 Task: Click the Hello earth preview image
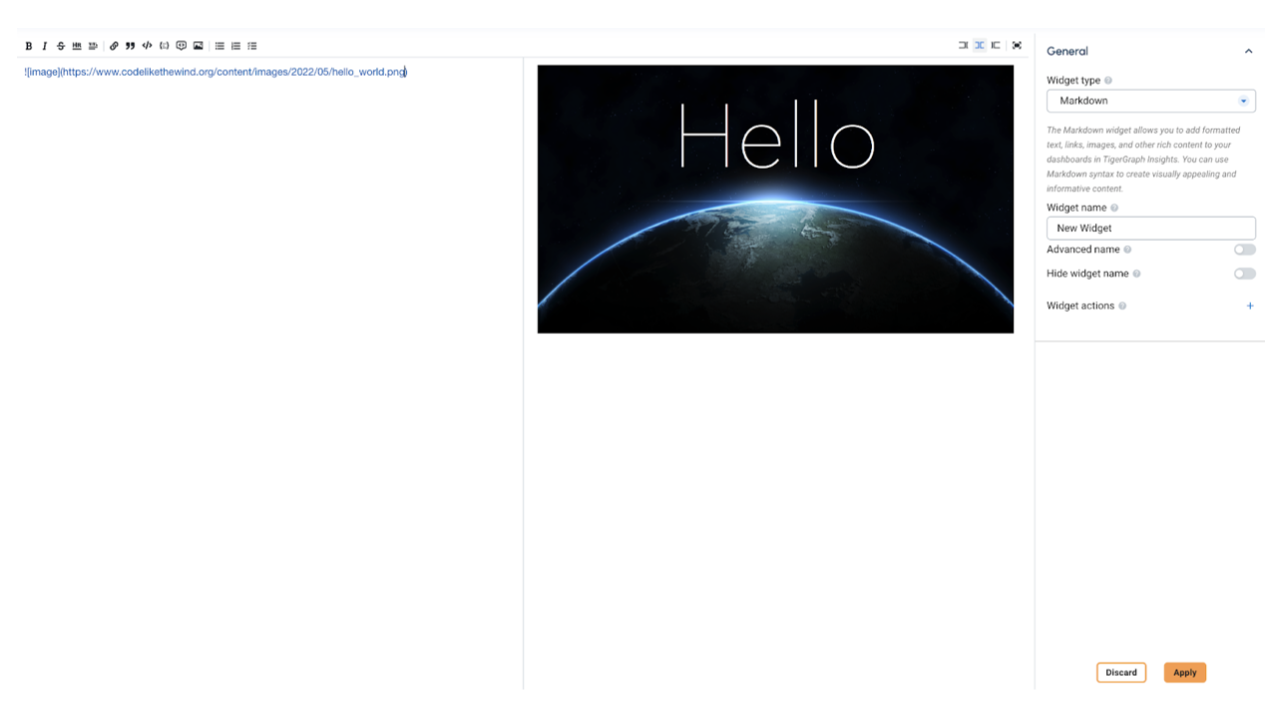[x=775, y=198]
